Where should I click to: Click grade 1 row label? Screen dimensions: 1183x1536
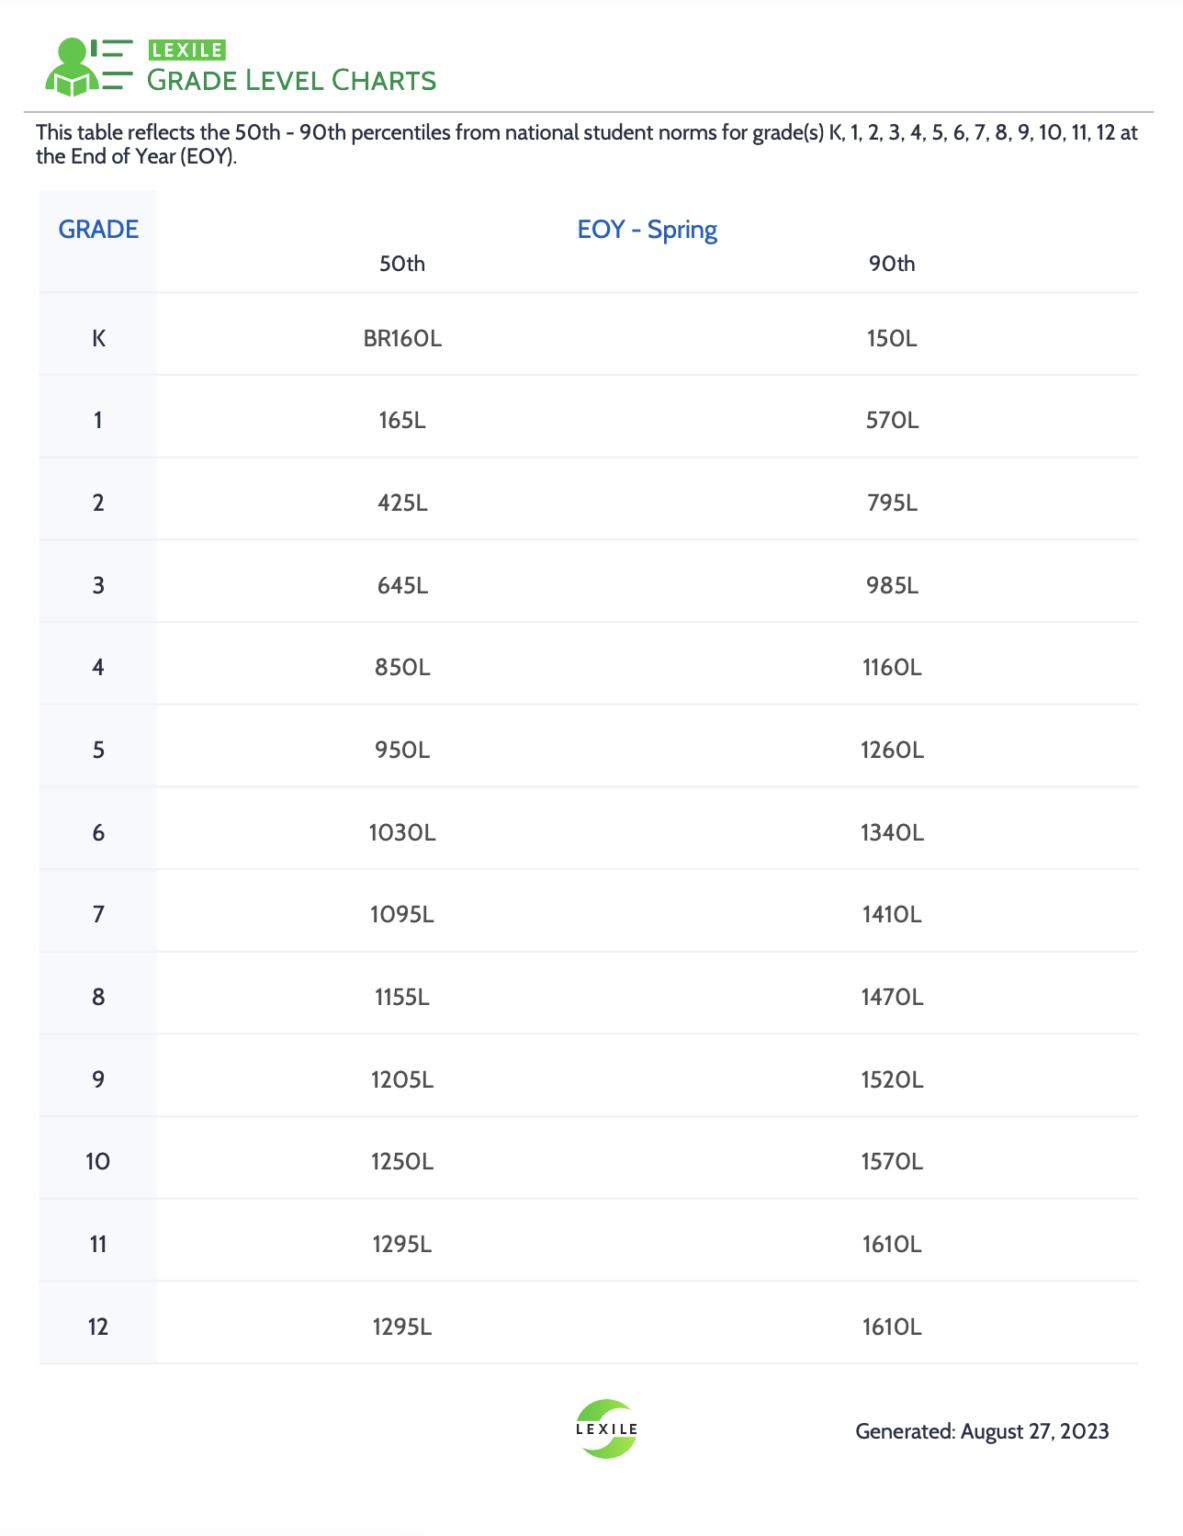click(x=98, y=420)
